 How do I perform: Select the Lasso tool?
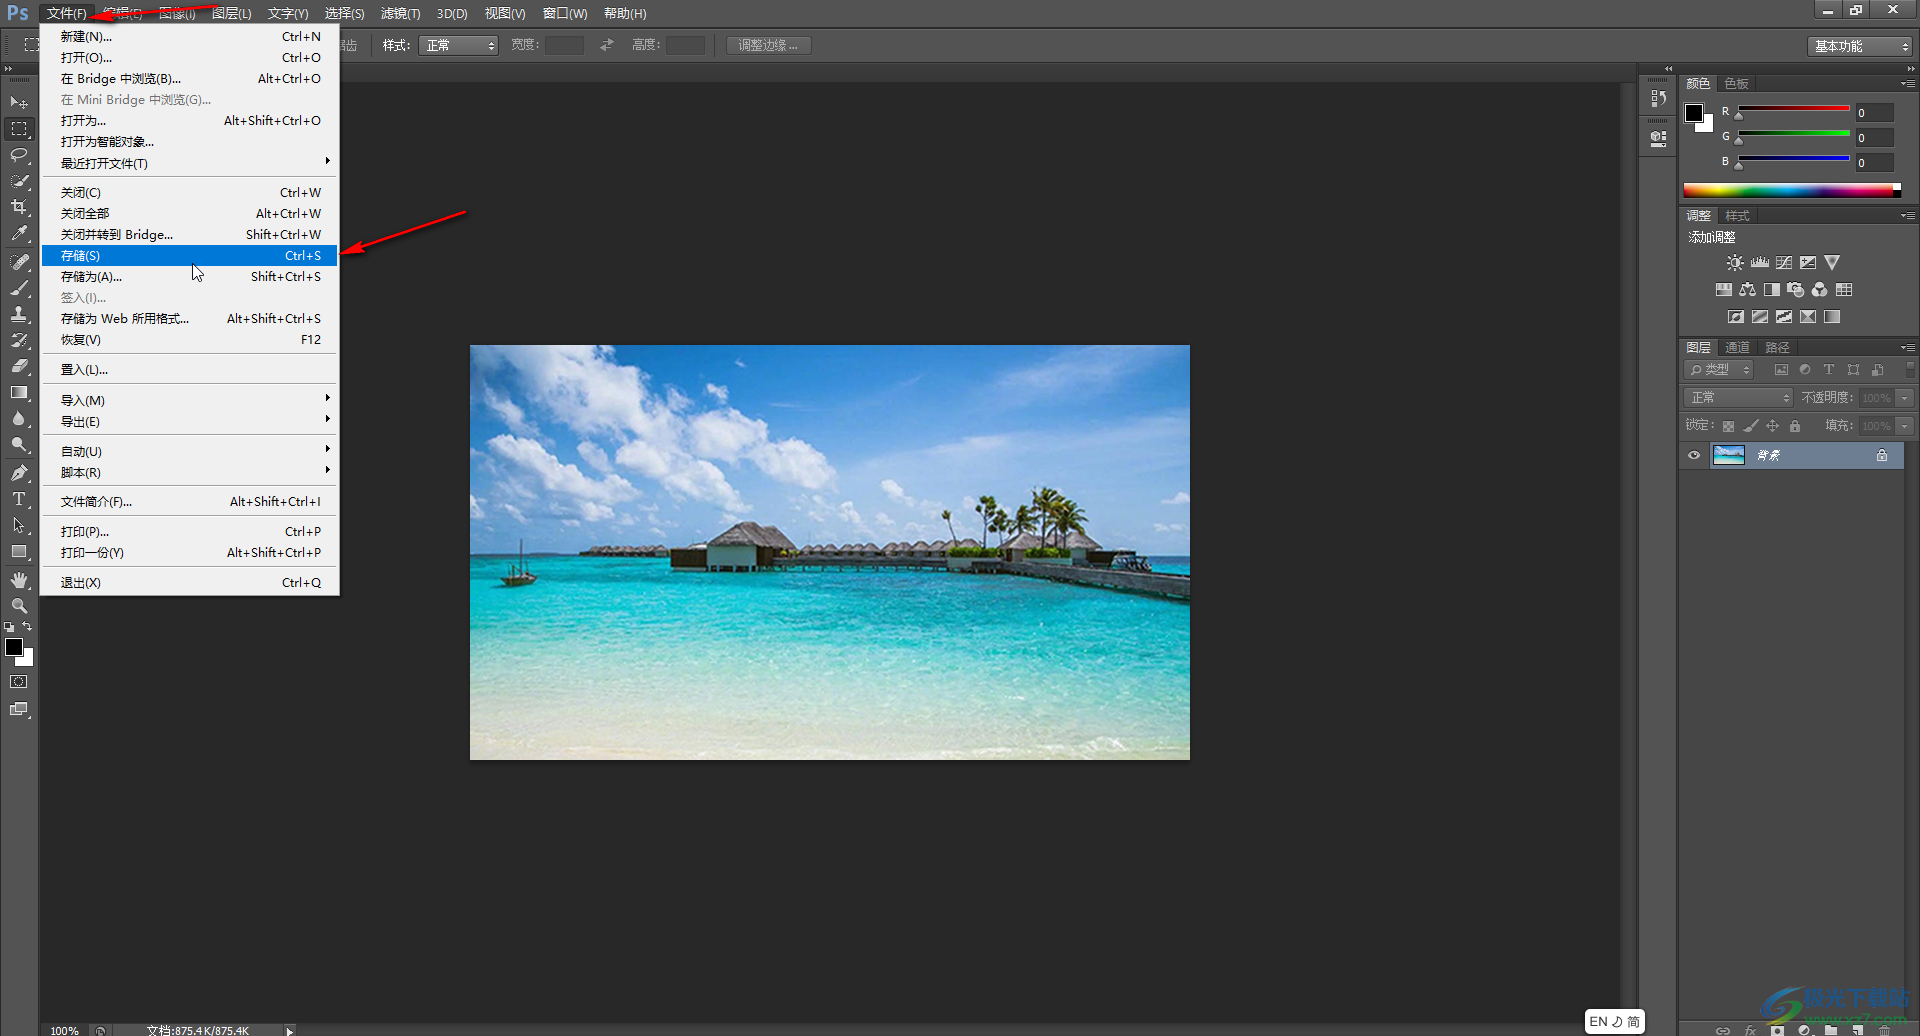click(19, 155)
